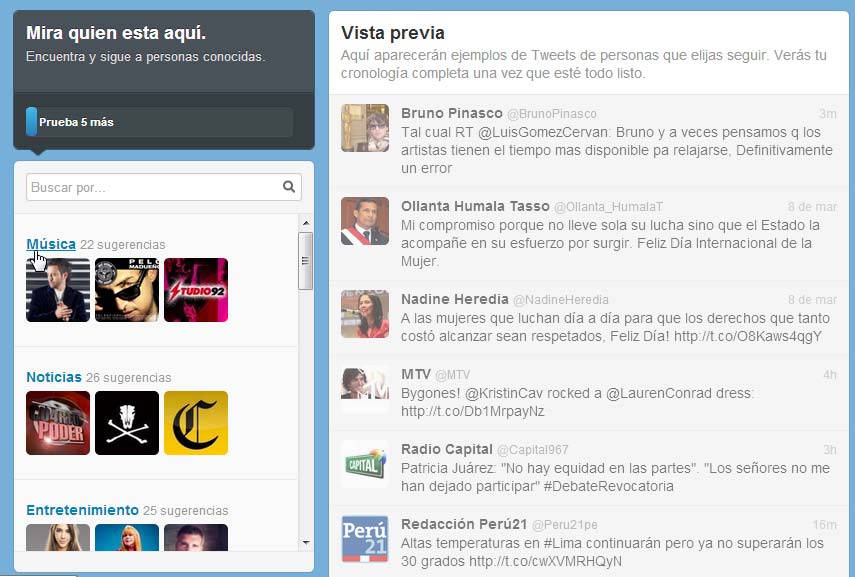Select the first Música artist thumbnail
This screenshot has width=855, height=577.
[58, 290]
